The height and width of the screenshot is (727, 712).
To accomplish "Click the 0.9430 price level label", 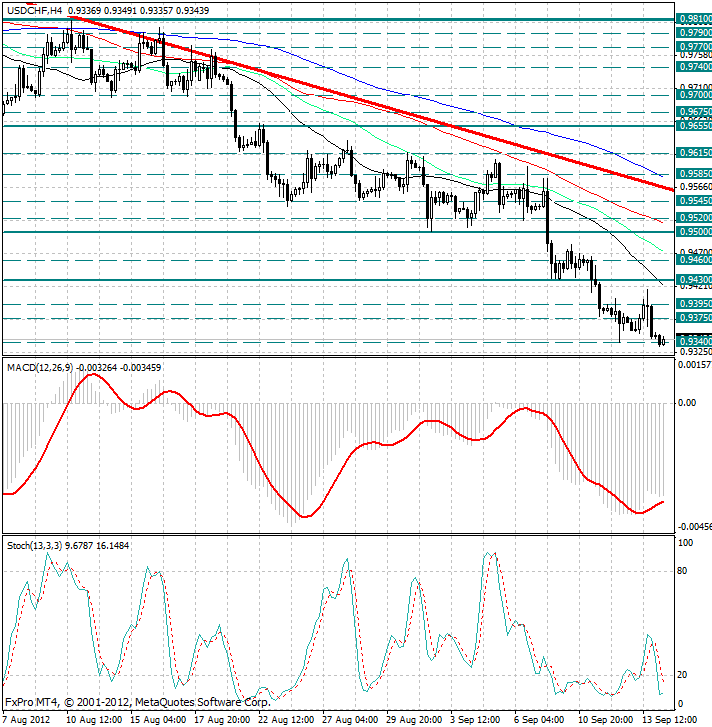I will 694,280.
